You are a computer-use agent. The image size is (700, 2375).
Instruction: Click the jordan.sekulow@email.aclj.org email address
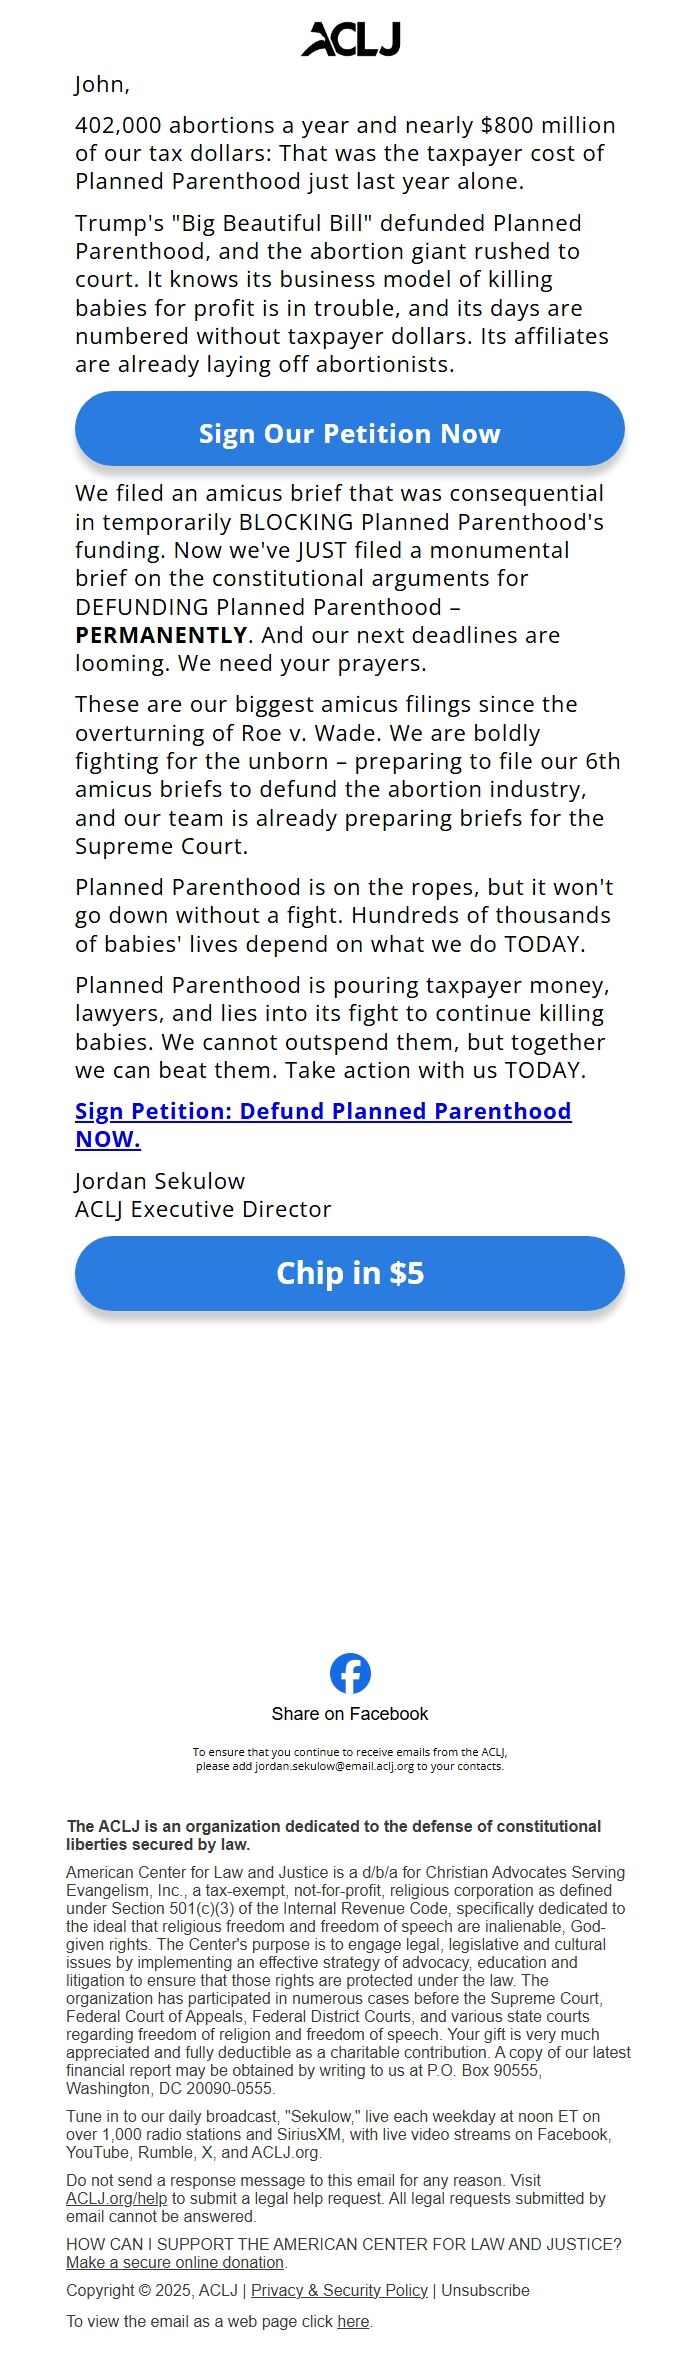coord(334,1766)
